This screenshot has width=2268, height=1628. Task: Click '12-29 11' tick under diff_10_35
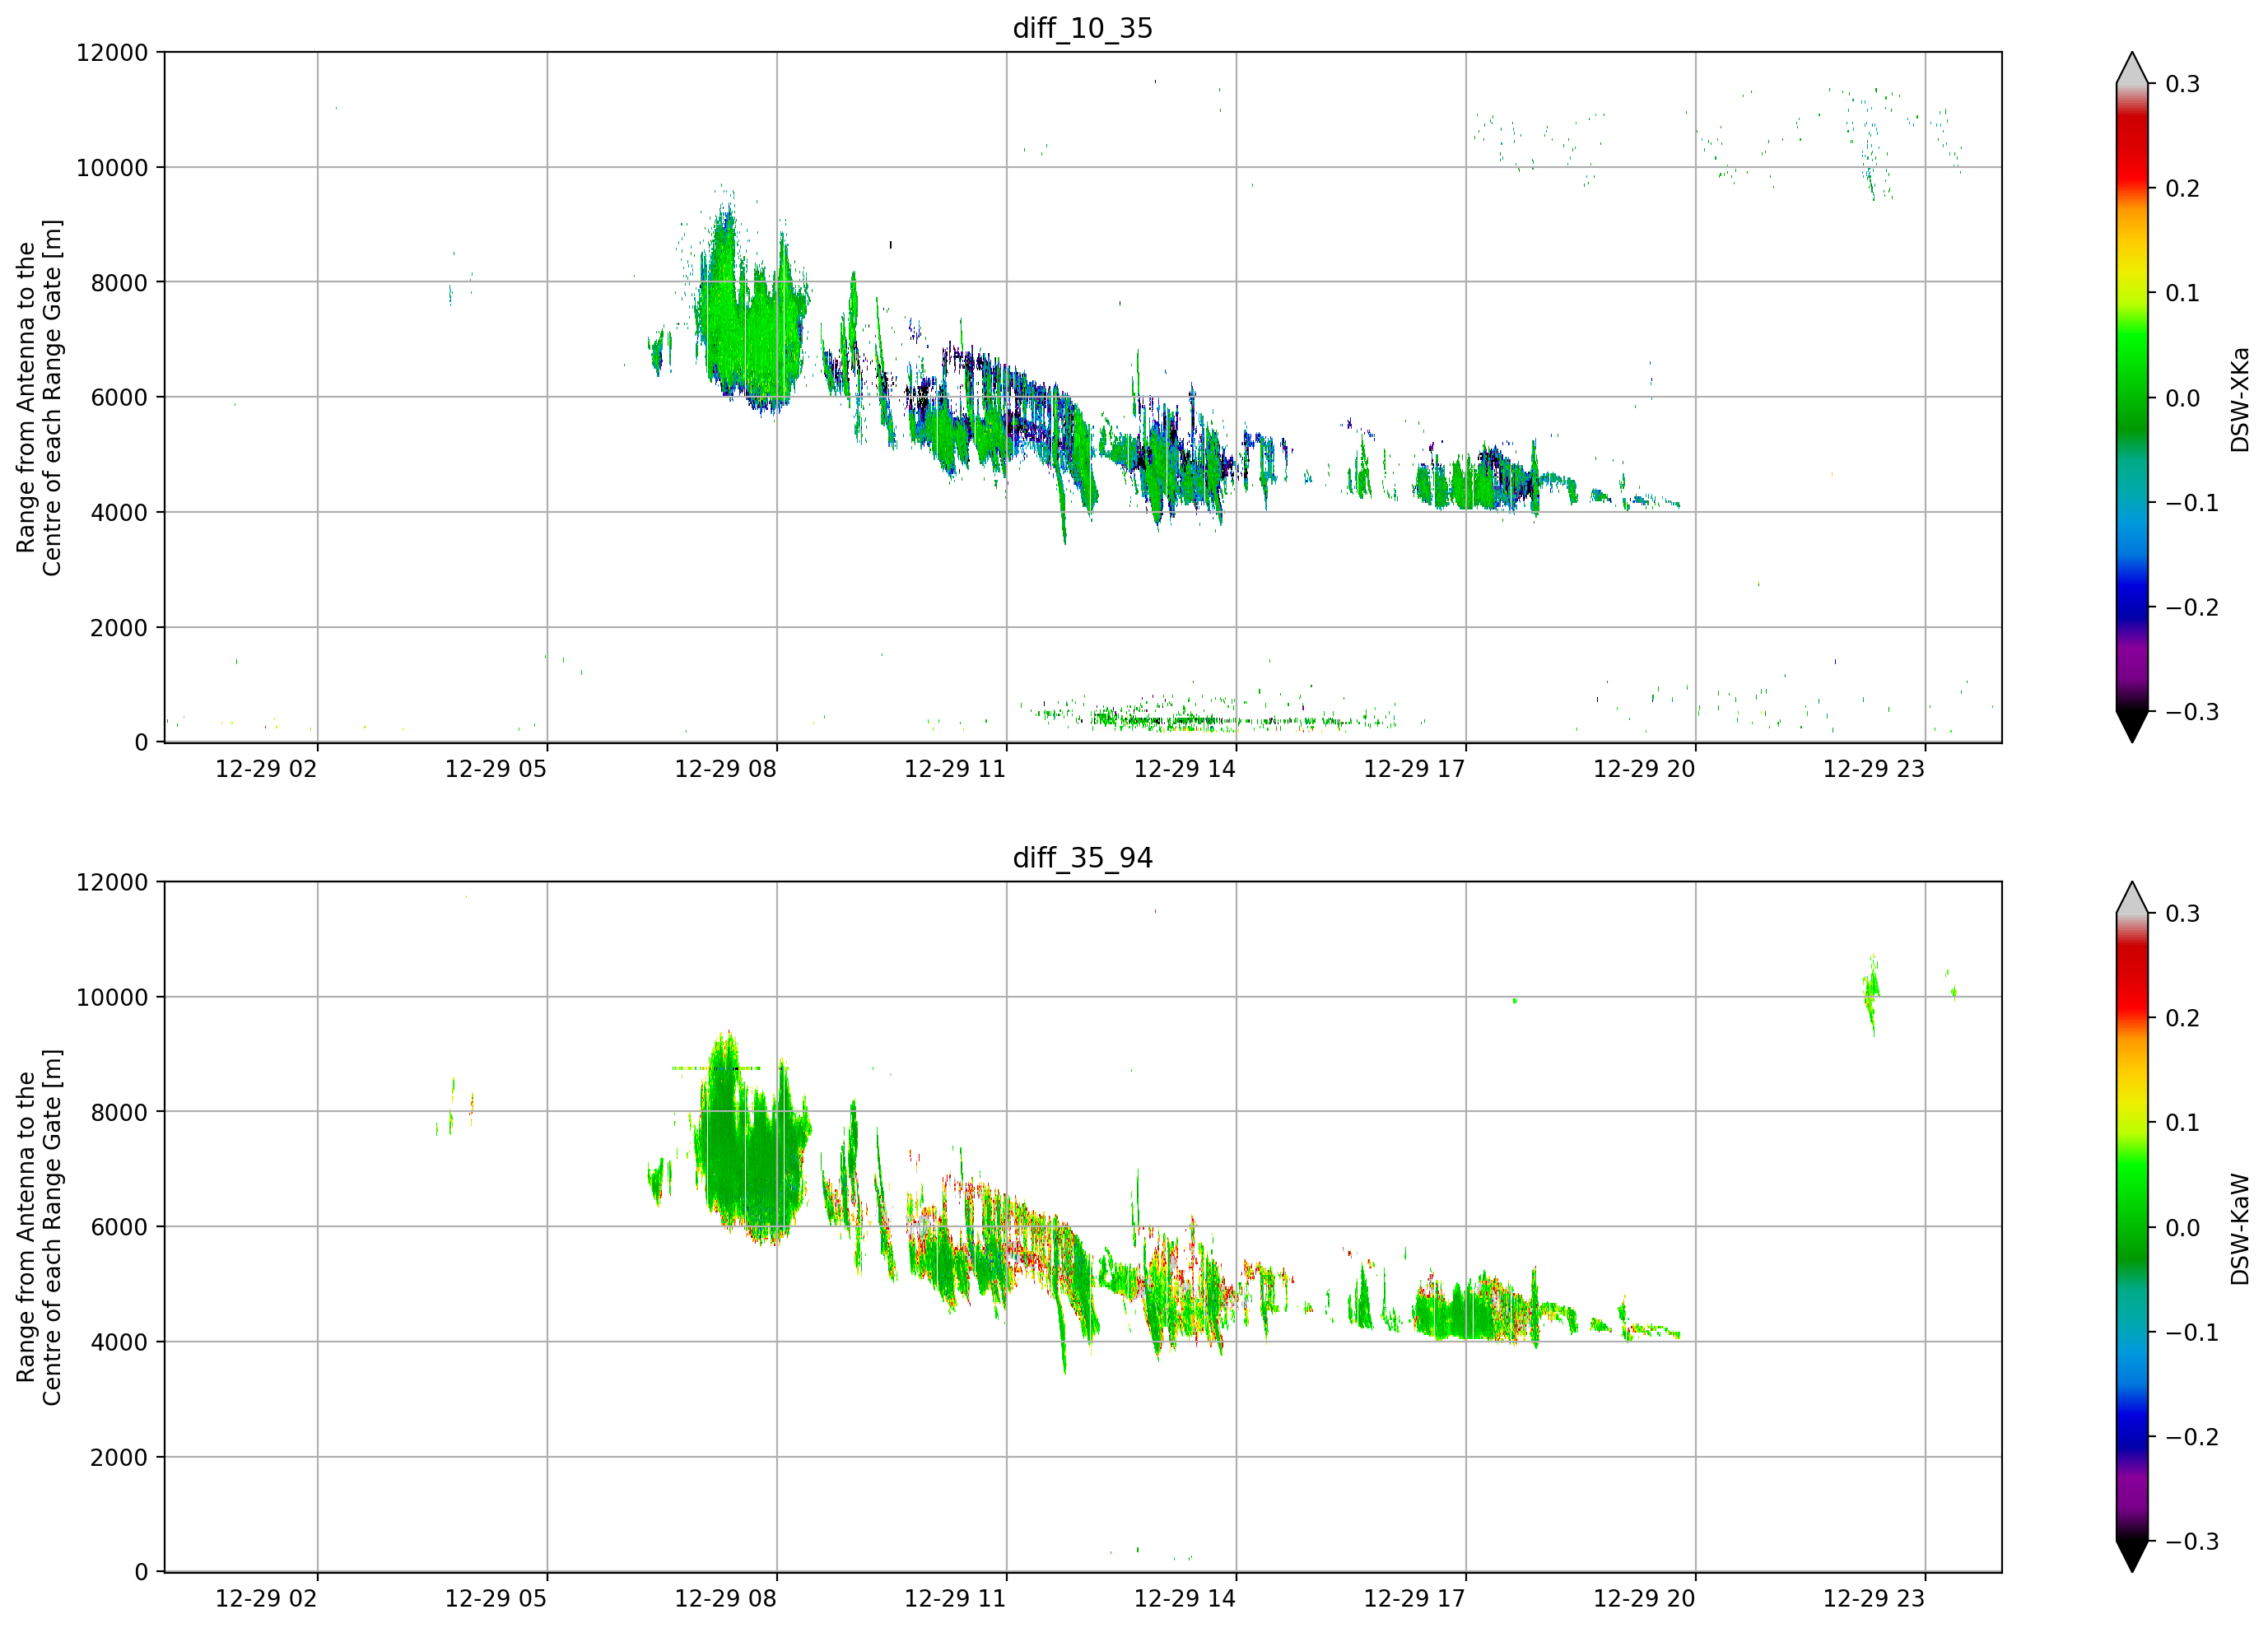click(955, 769)
